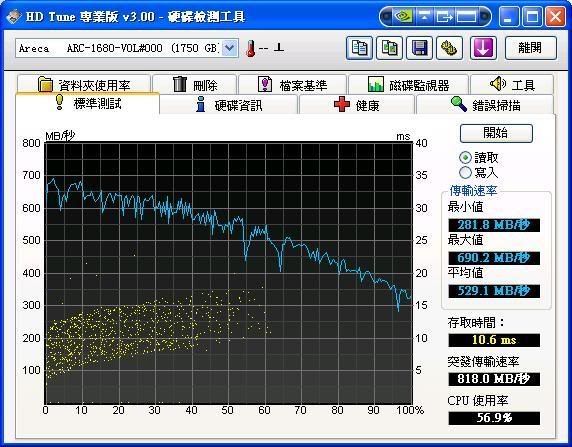This screenshot has width=572, height=447.
Task: Close the HD Tune window
Action: (x=555, y=16)
